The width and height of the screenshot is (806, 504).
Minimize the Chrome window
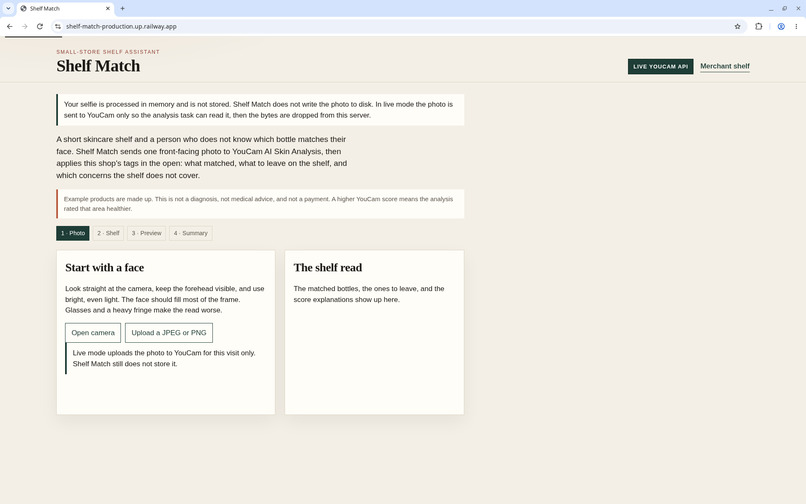click(x=771, y=8)
